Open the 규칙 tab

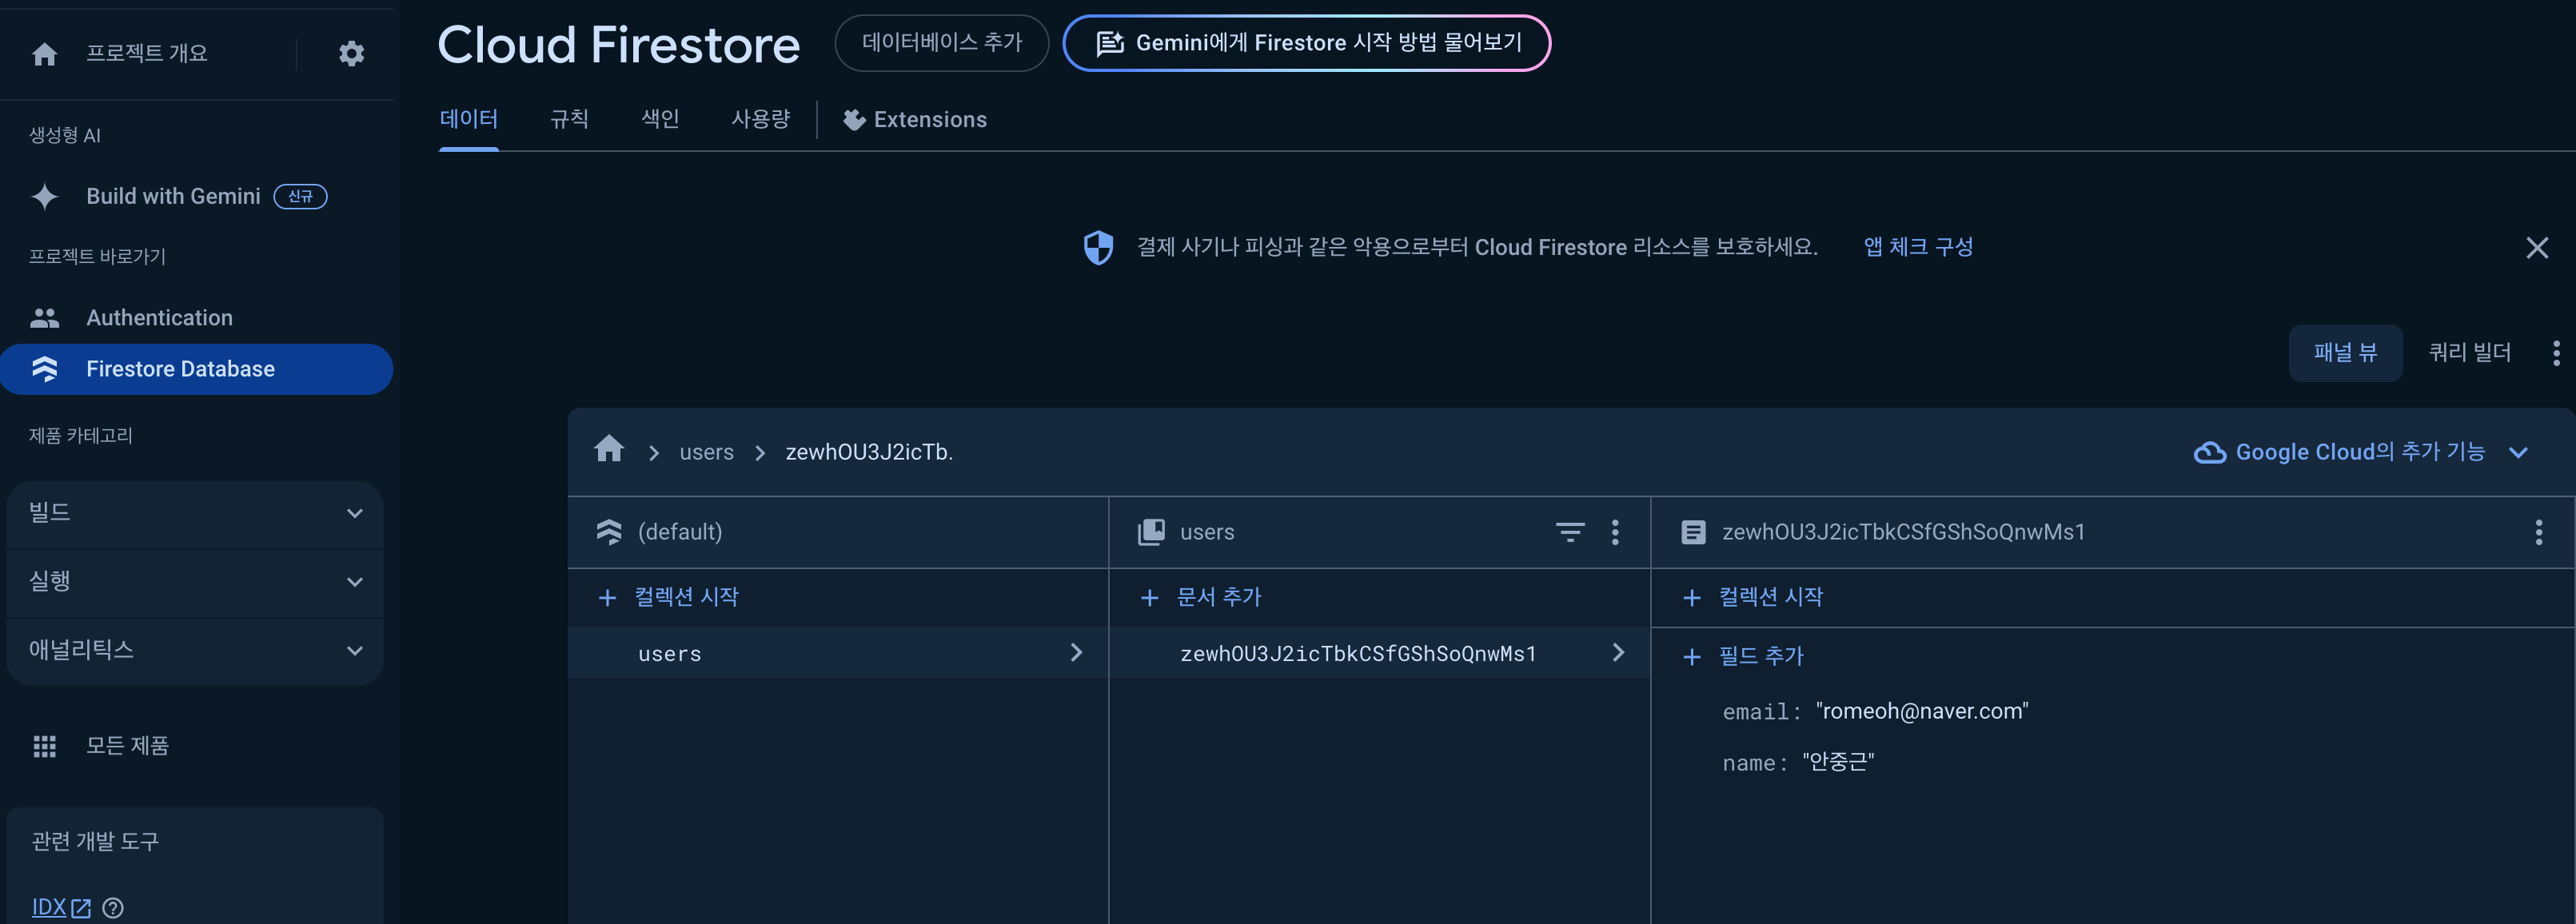(569, 119)
